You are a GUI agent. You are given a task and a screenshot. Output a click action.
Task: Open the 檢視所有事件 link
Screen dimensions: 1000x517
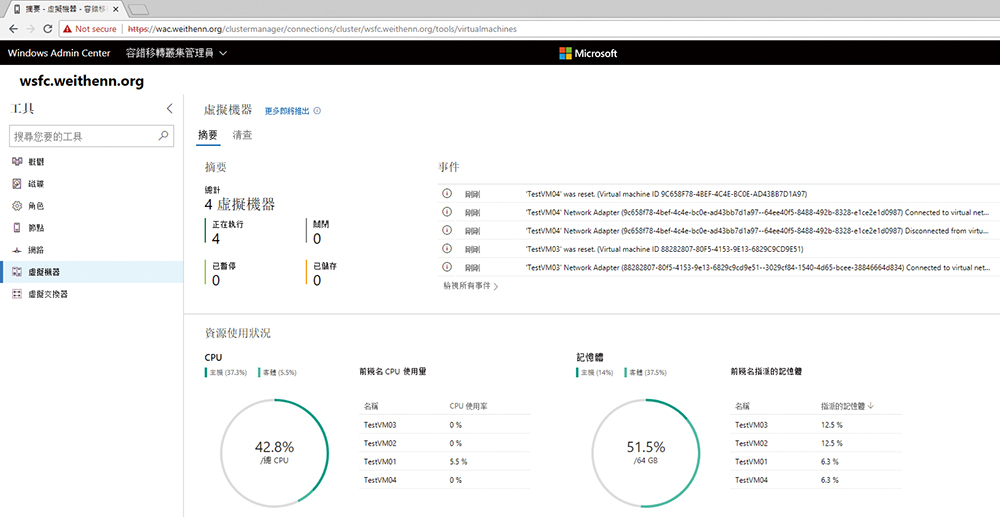(x=471, y=286)
